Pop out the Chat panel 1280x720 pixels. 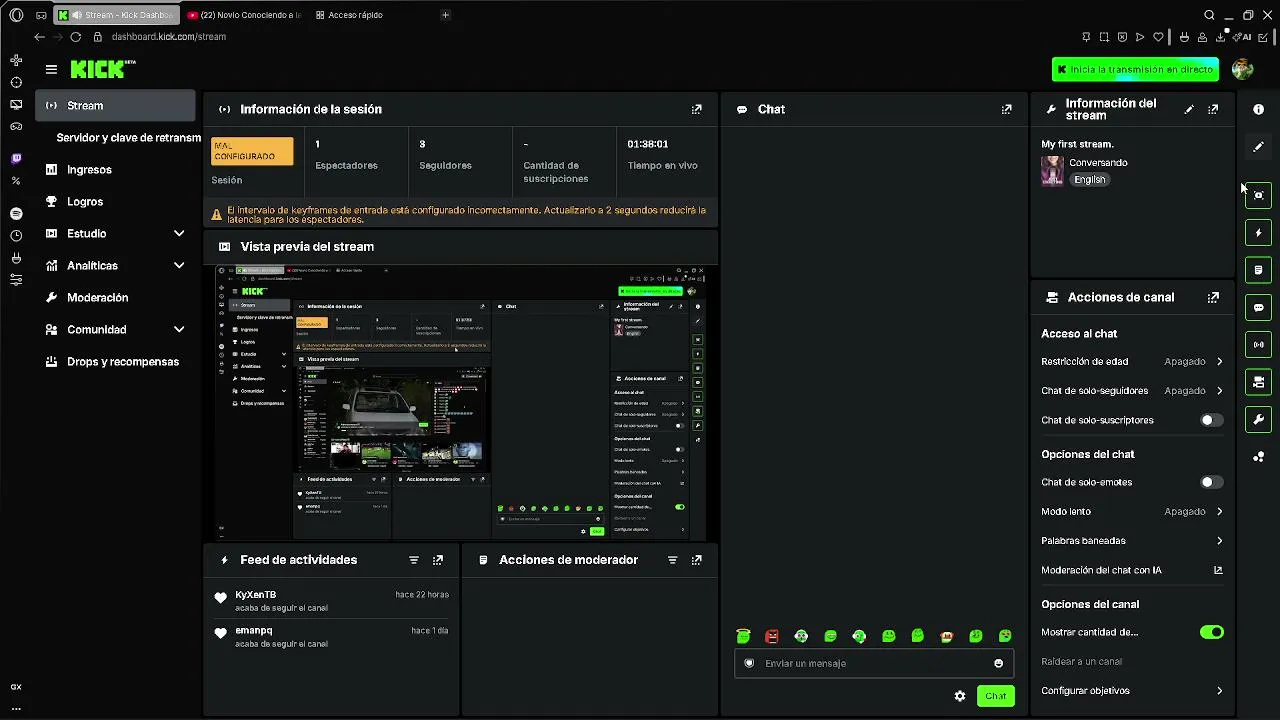[x=1007, y=109]
